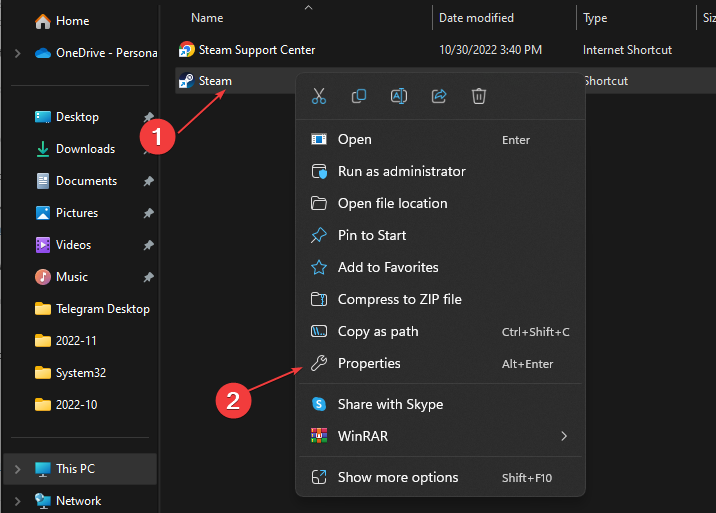Select the Steam Support Center file

point(257,50)
